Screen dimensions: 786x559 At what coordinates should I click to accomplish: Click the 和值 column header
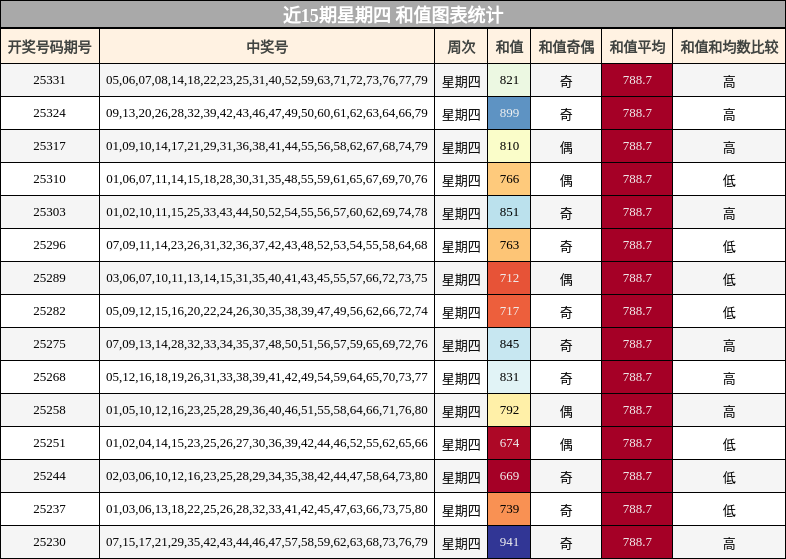(x=509, y=47)
